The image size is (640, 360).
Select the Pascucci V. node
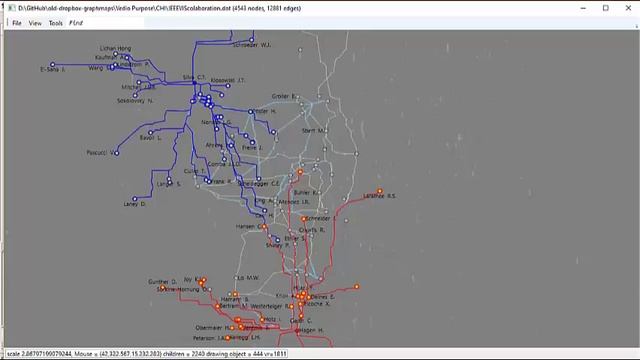coord(117,153)
